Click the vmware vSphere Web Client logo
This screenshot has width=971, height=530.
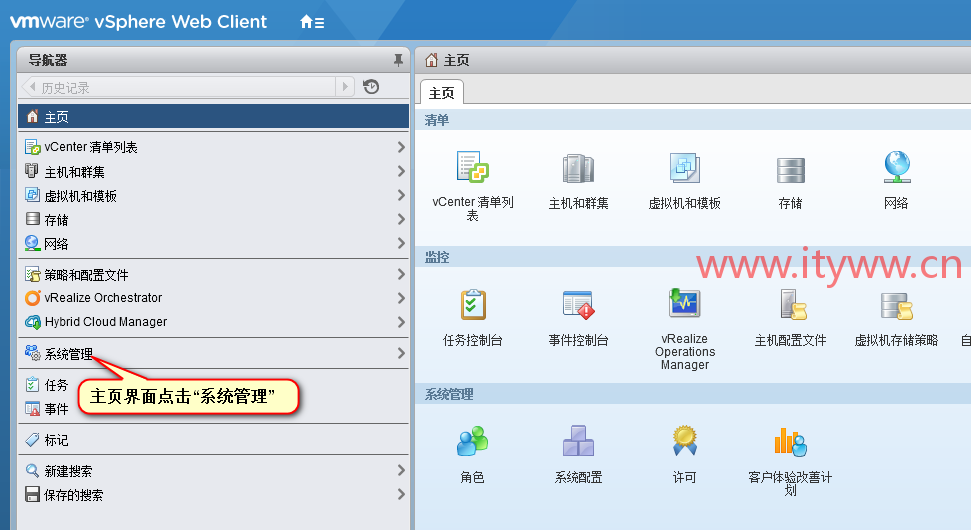point(139,22)
